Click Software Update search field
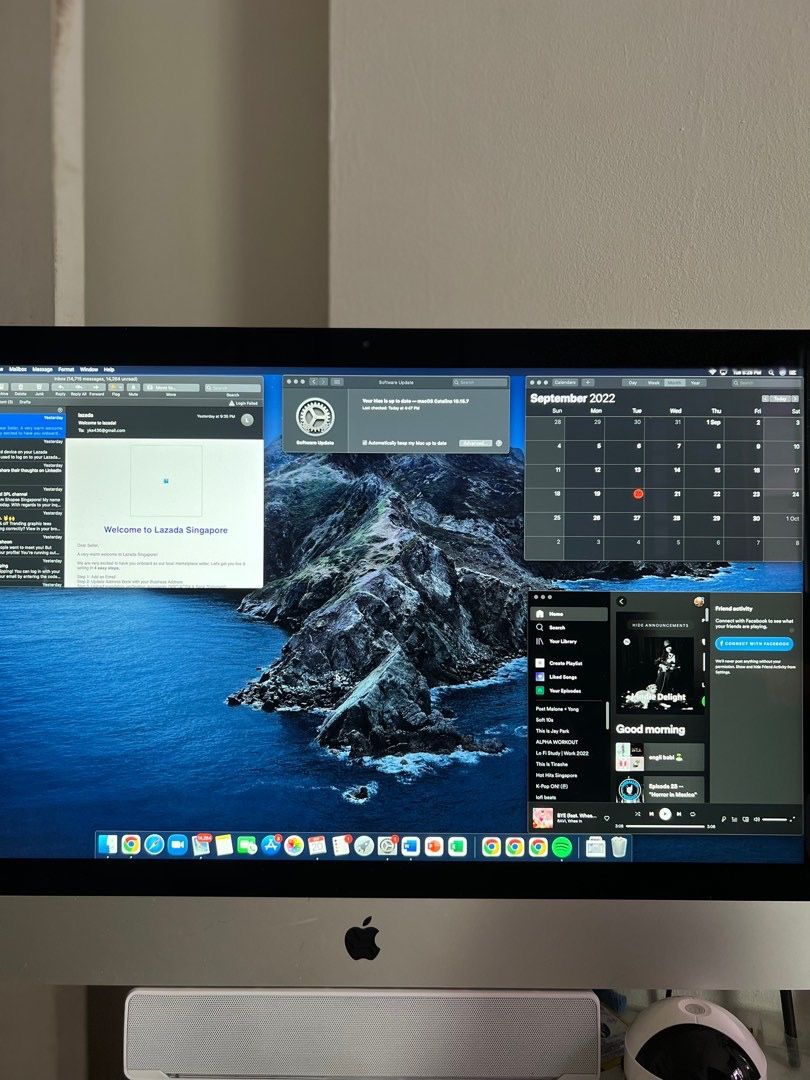The image size is (810, 1080). (x=480, y=382)
